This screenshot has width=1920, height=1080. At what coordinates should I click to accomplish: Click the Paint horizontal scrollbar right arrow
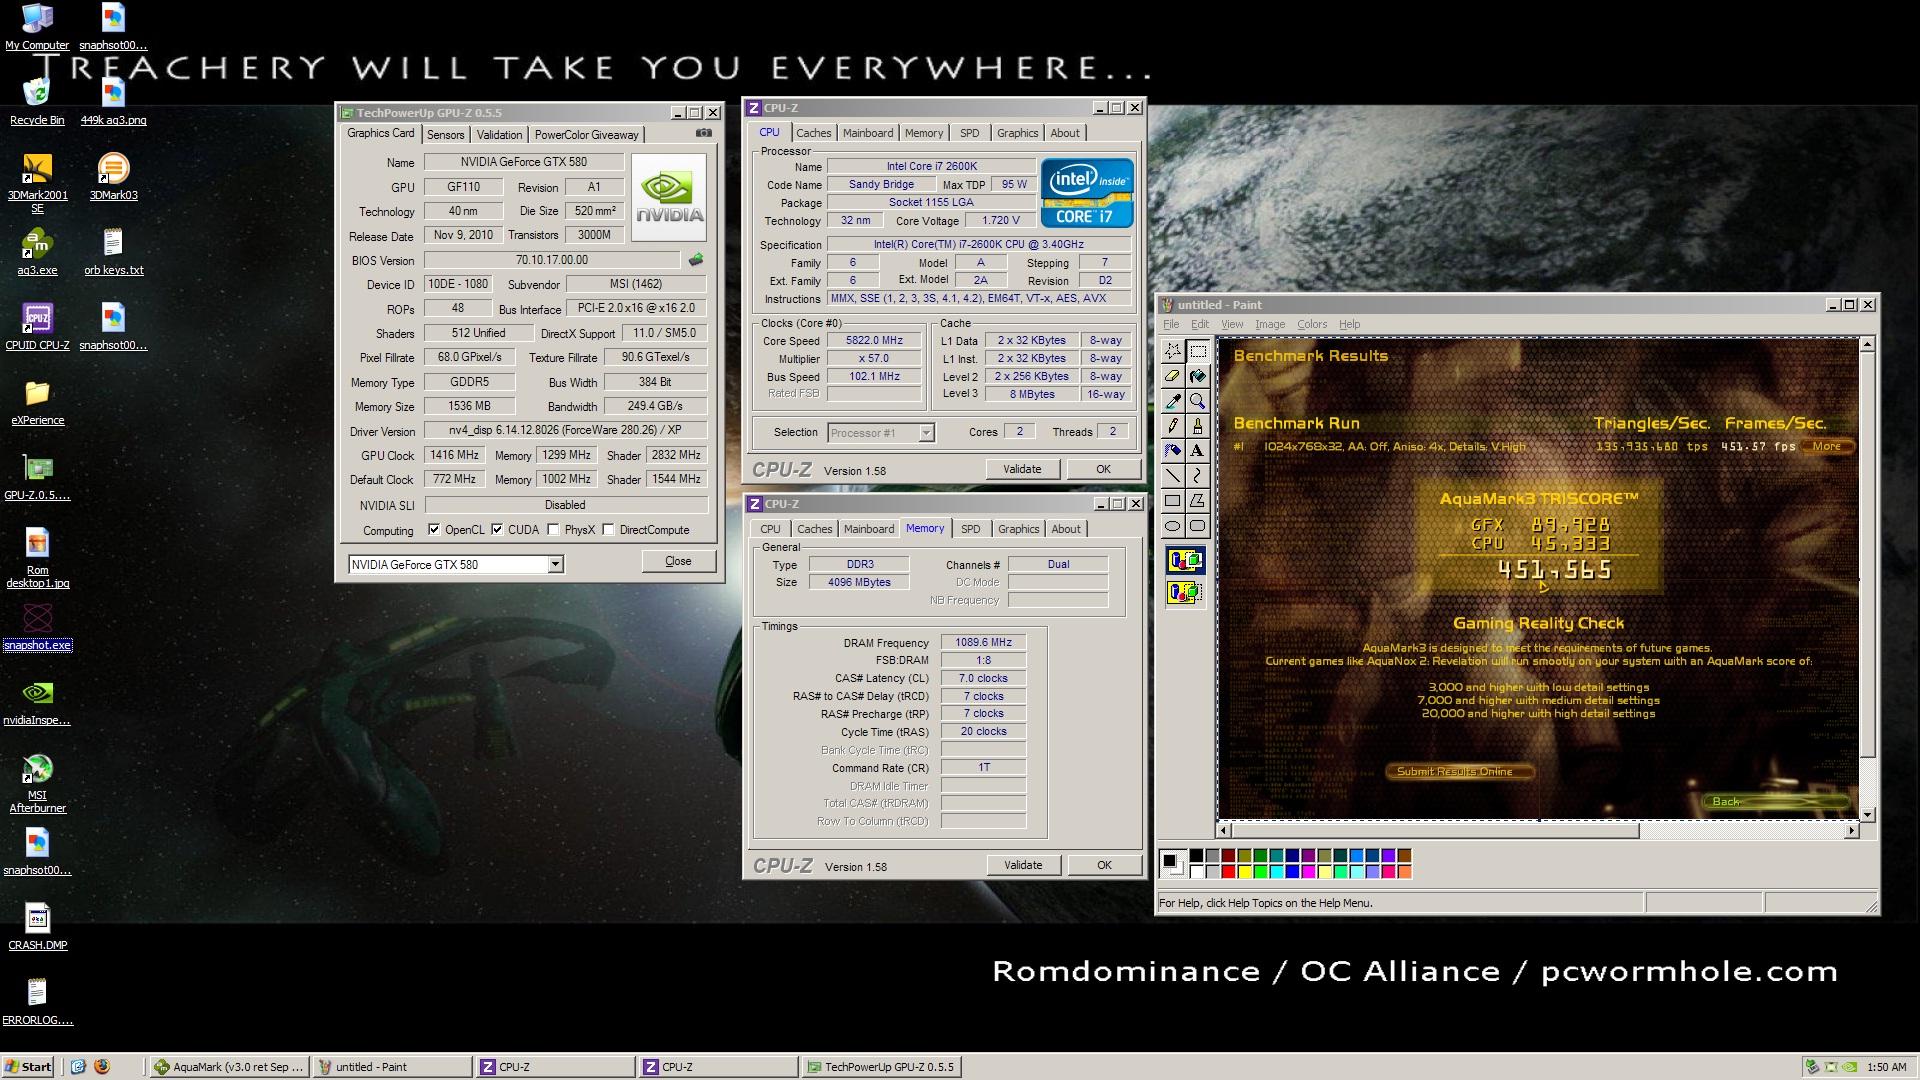tap(1851, 830)
